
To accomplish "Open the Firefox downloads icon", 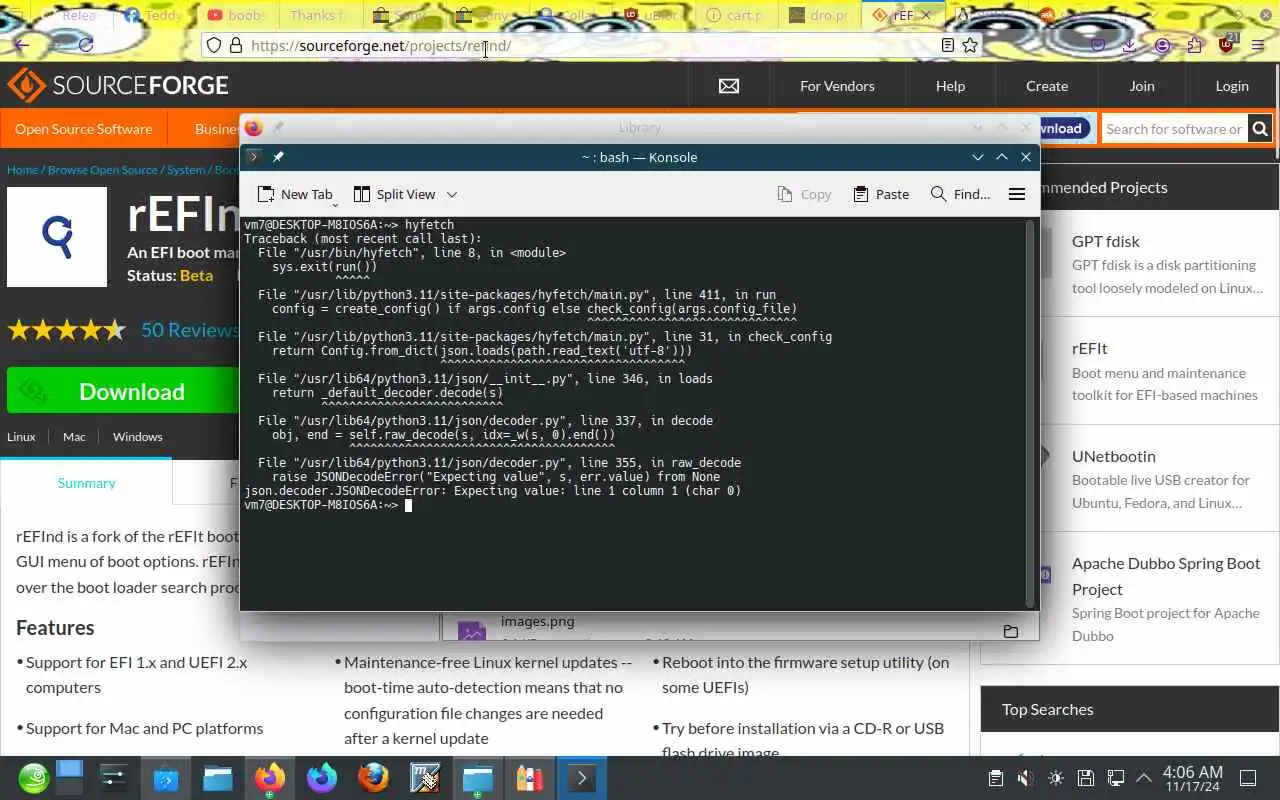I will (x=1129, y=45).
